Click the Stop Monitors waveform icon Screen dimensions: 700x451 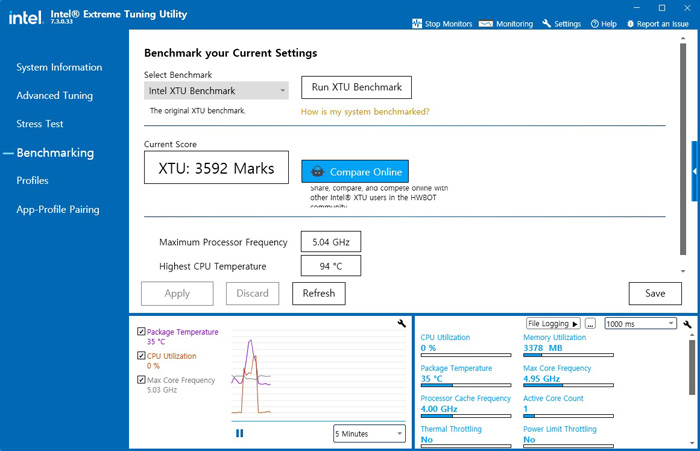pyautogui.click(x=417, y=24)
